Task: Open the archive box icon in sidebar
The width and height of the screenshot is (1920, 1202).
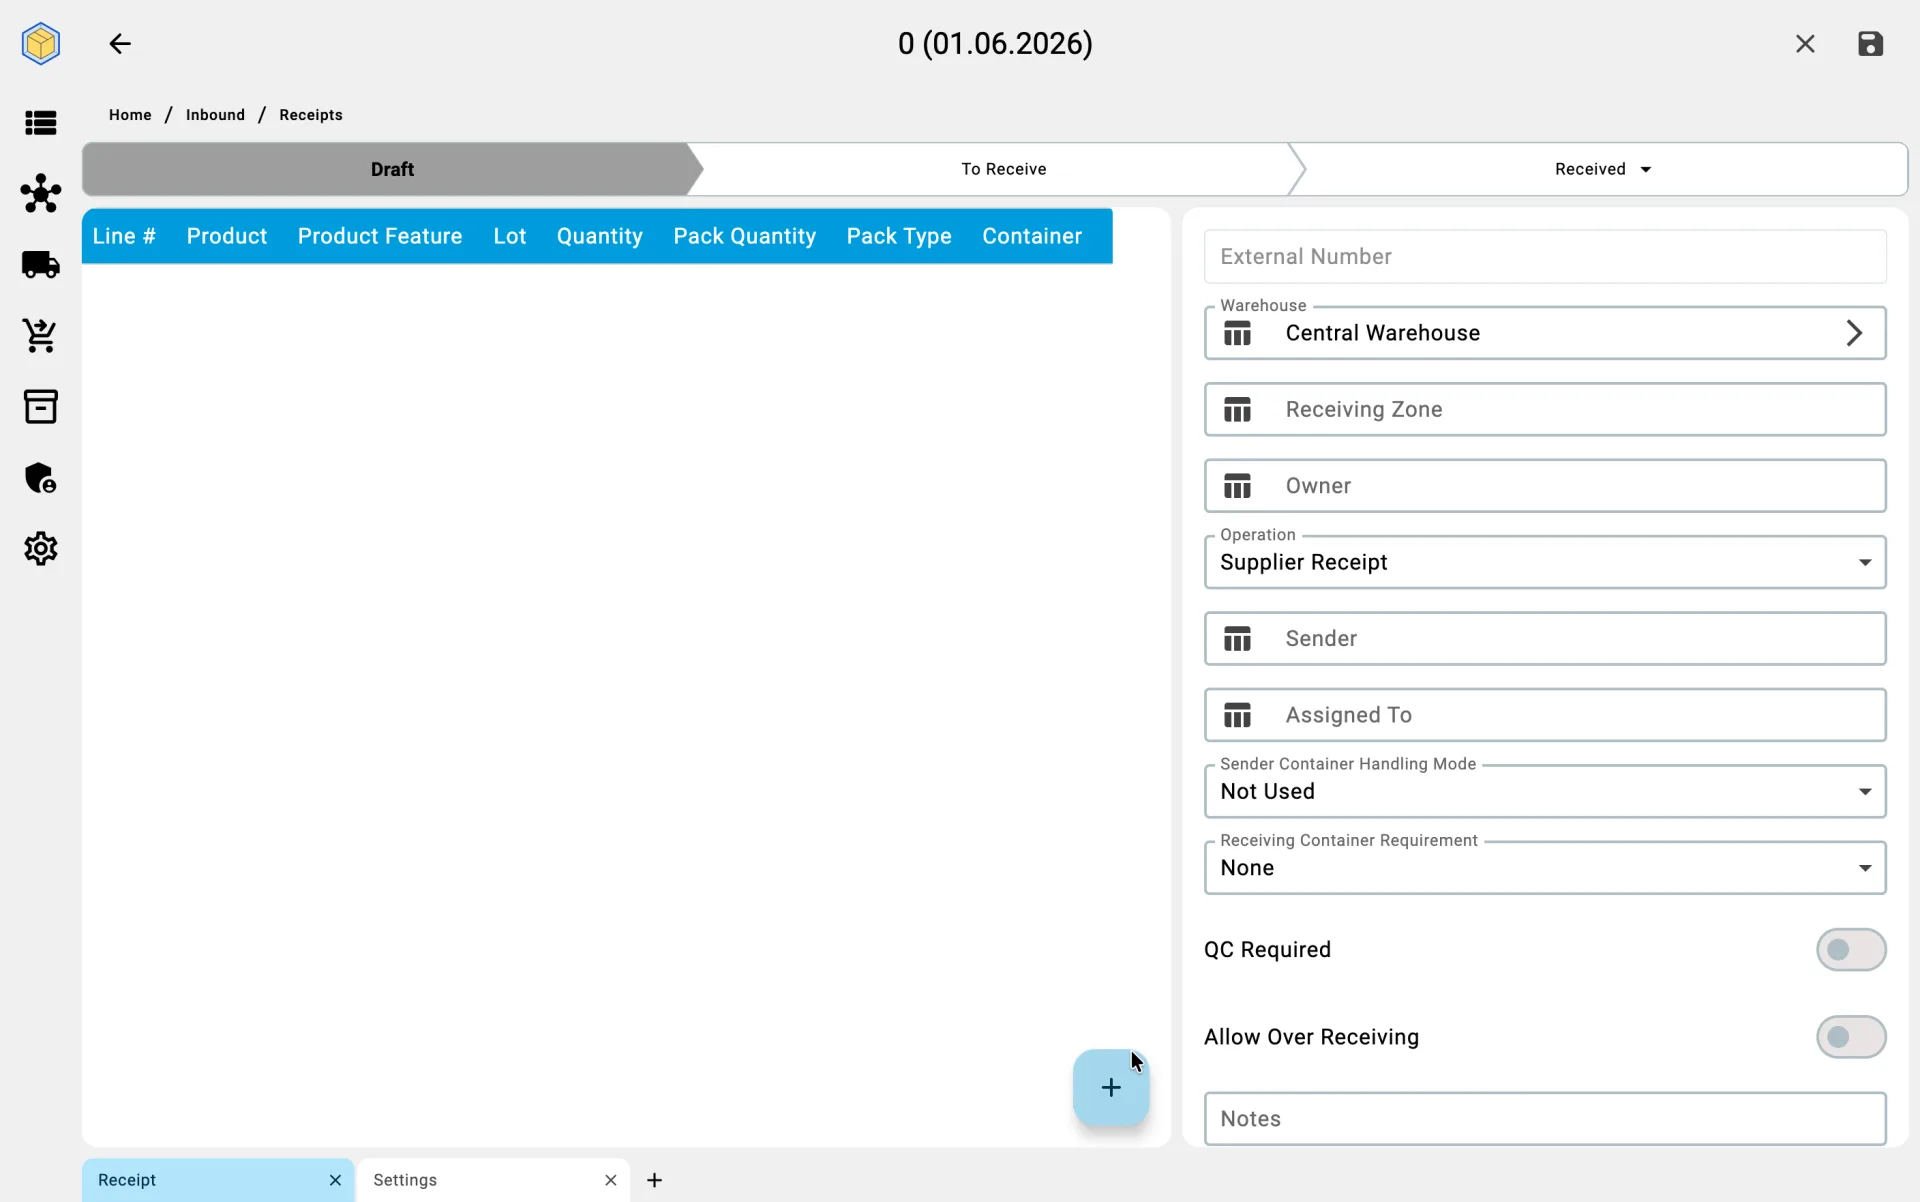Action: (41, 407)
